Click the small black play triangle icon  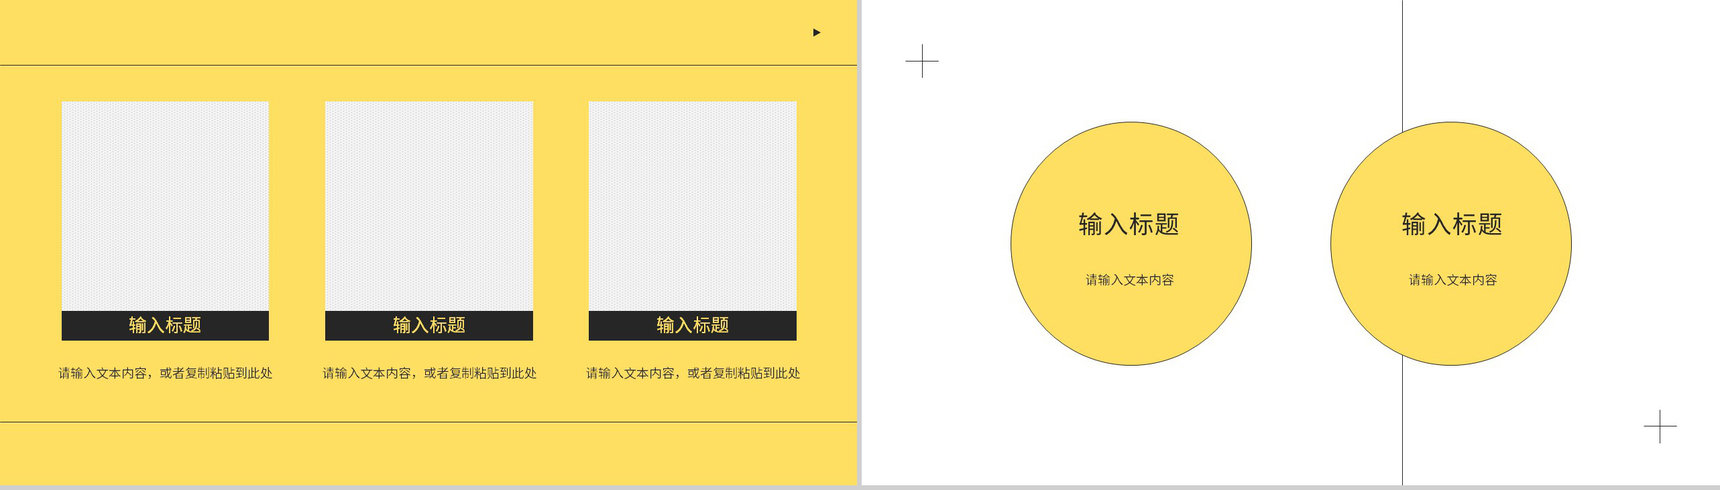[x=816, y=33]
